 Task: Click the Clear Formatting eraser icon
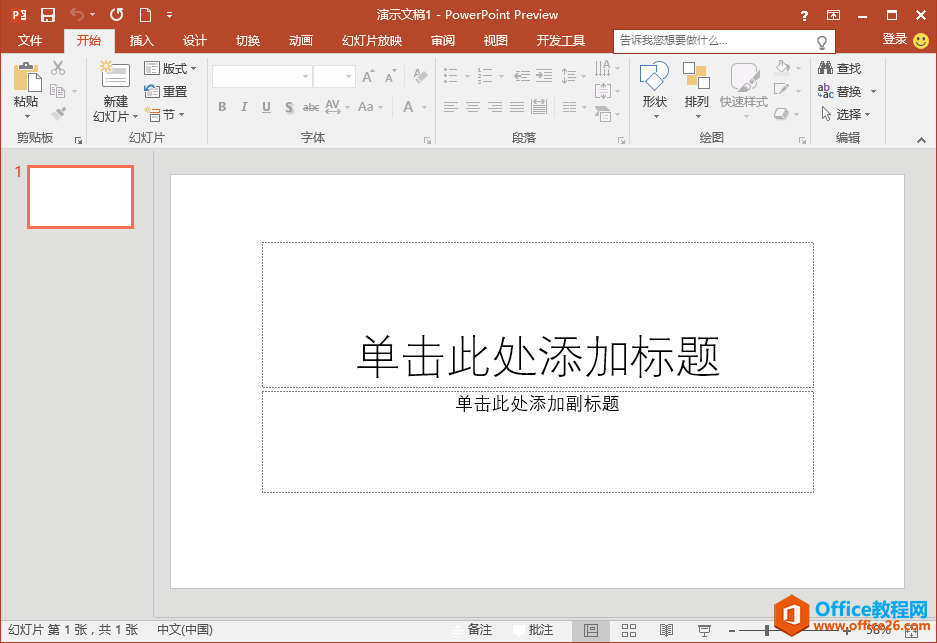pos(420,76)
